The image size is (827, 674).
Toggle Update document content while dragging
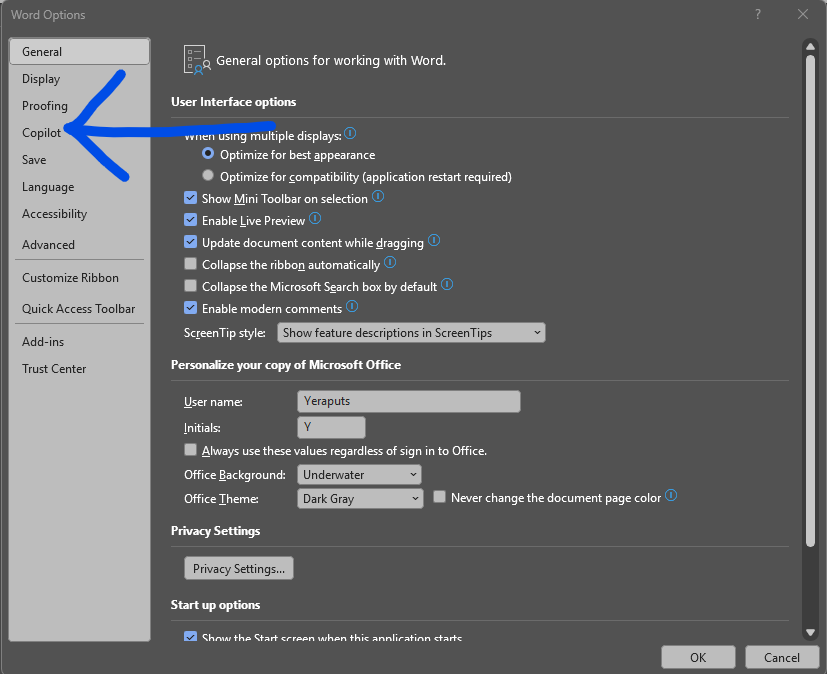[190, 242]
